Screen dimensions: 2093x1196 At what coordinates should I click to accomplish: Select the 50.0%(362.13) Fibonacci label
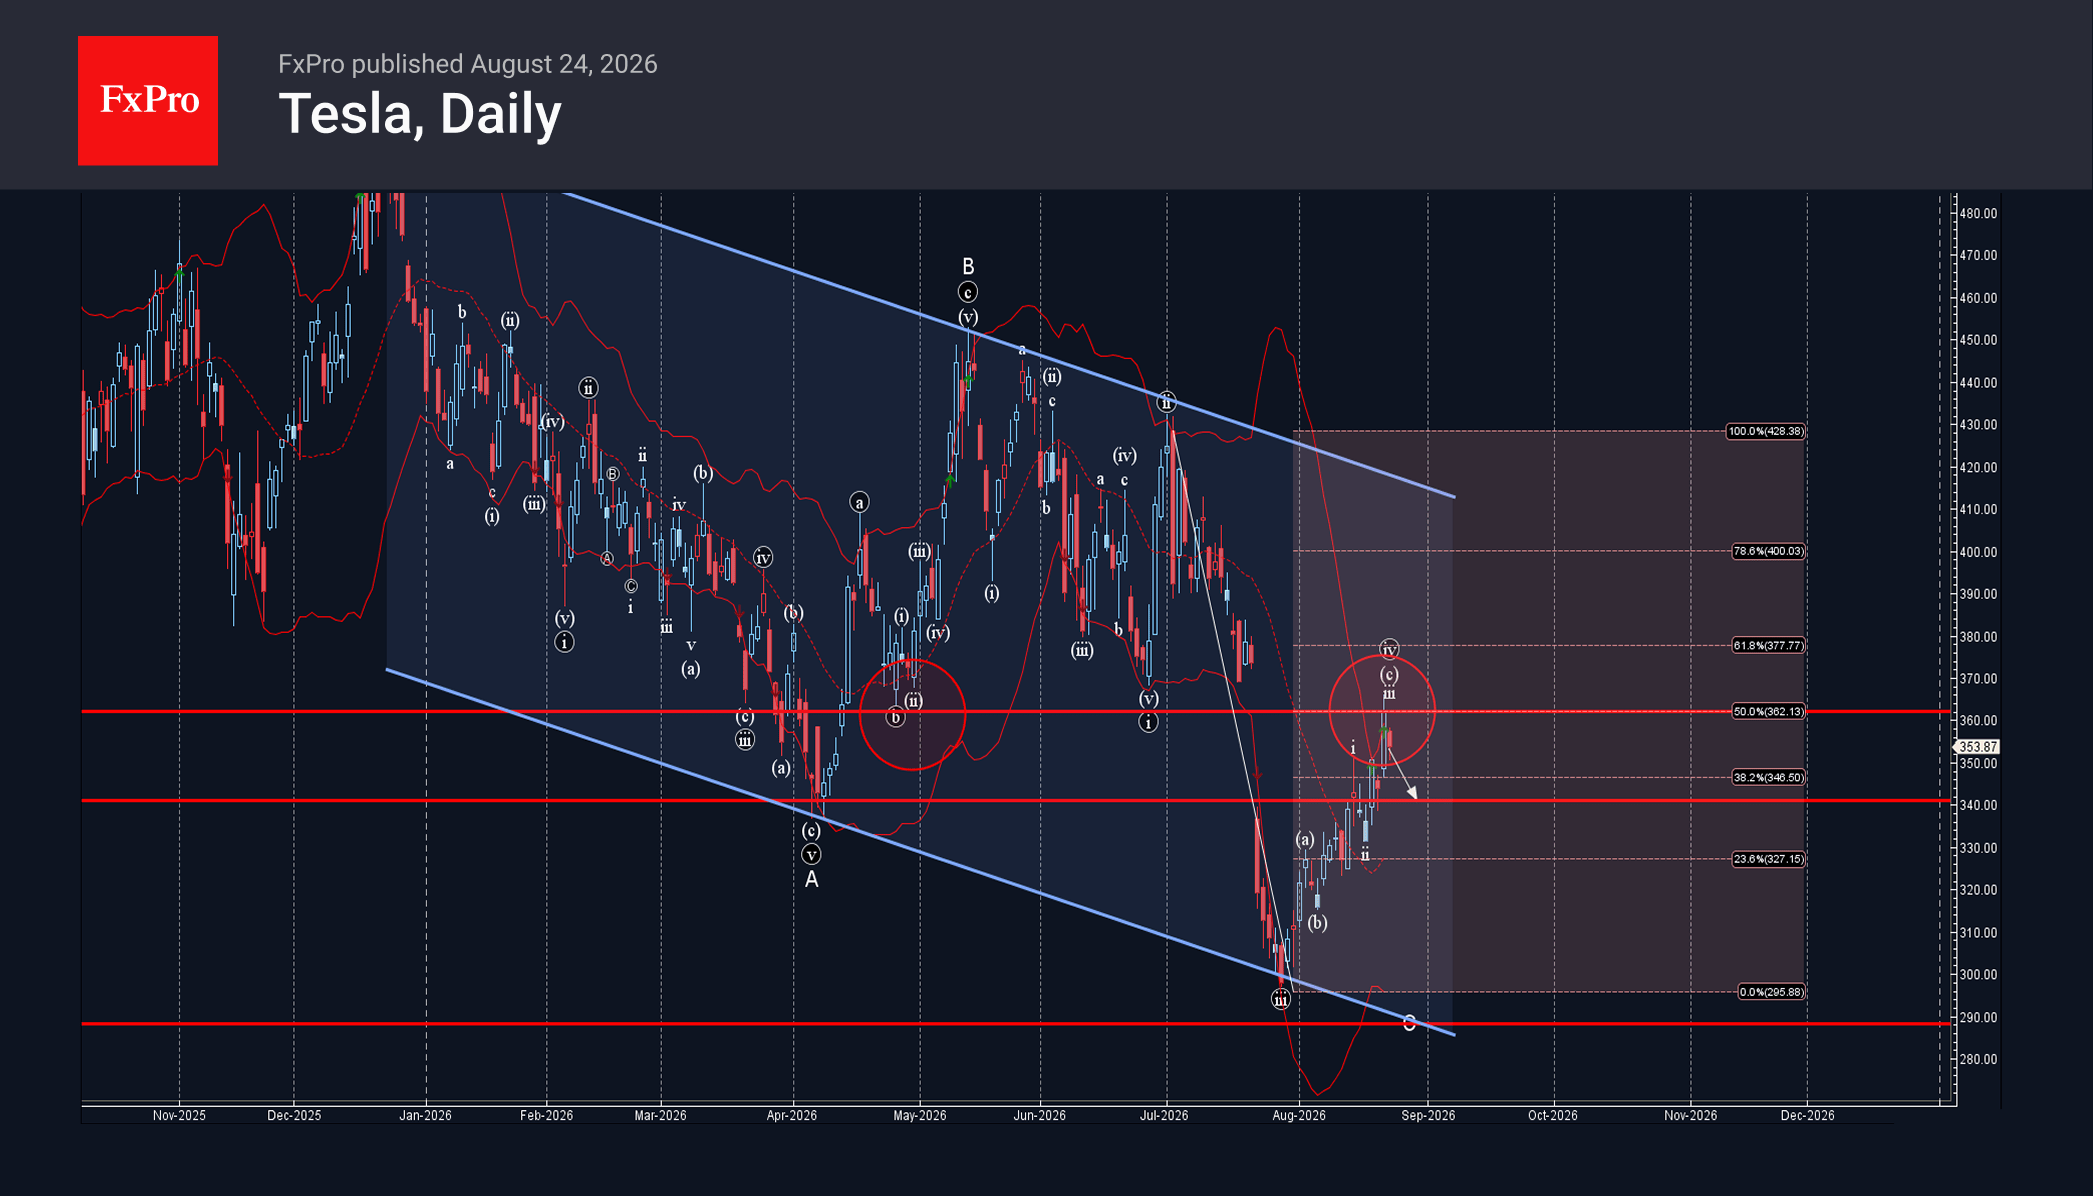1768,712
